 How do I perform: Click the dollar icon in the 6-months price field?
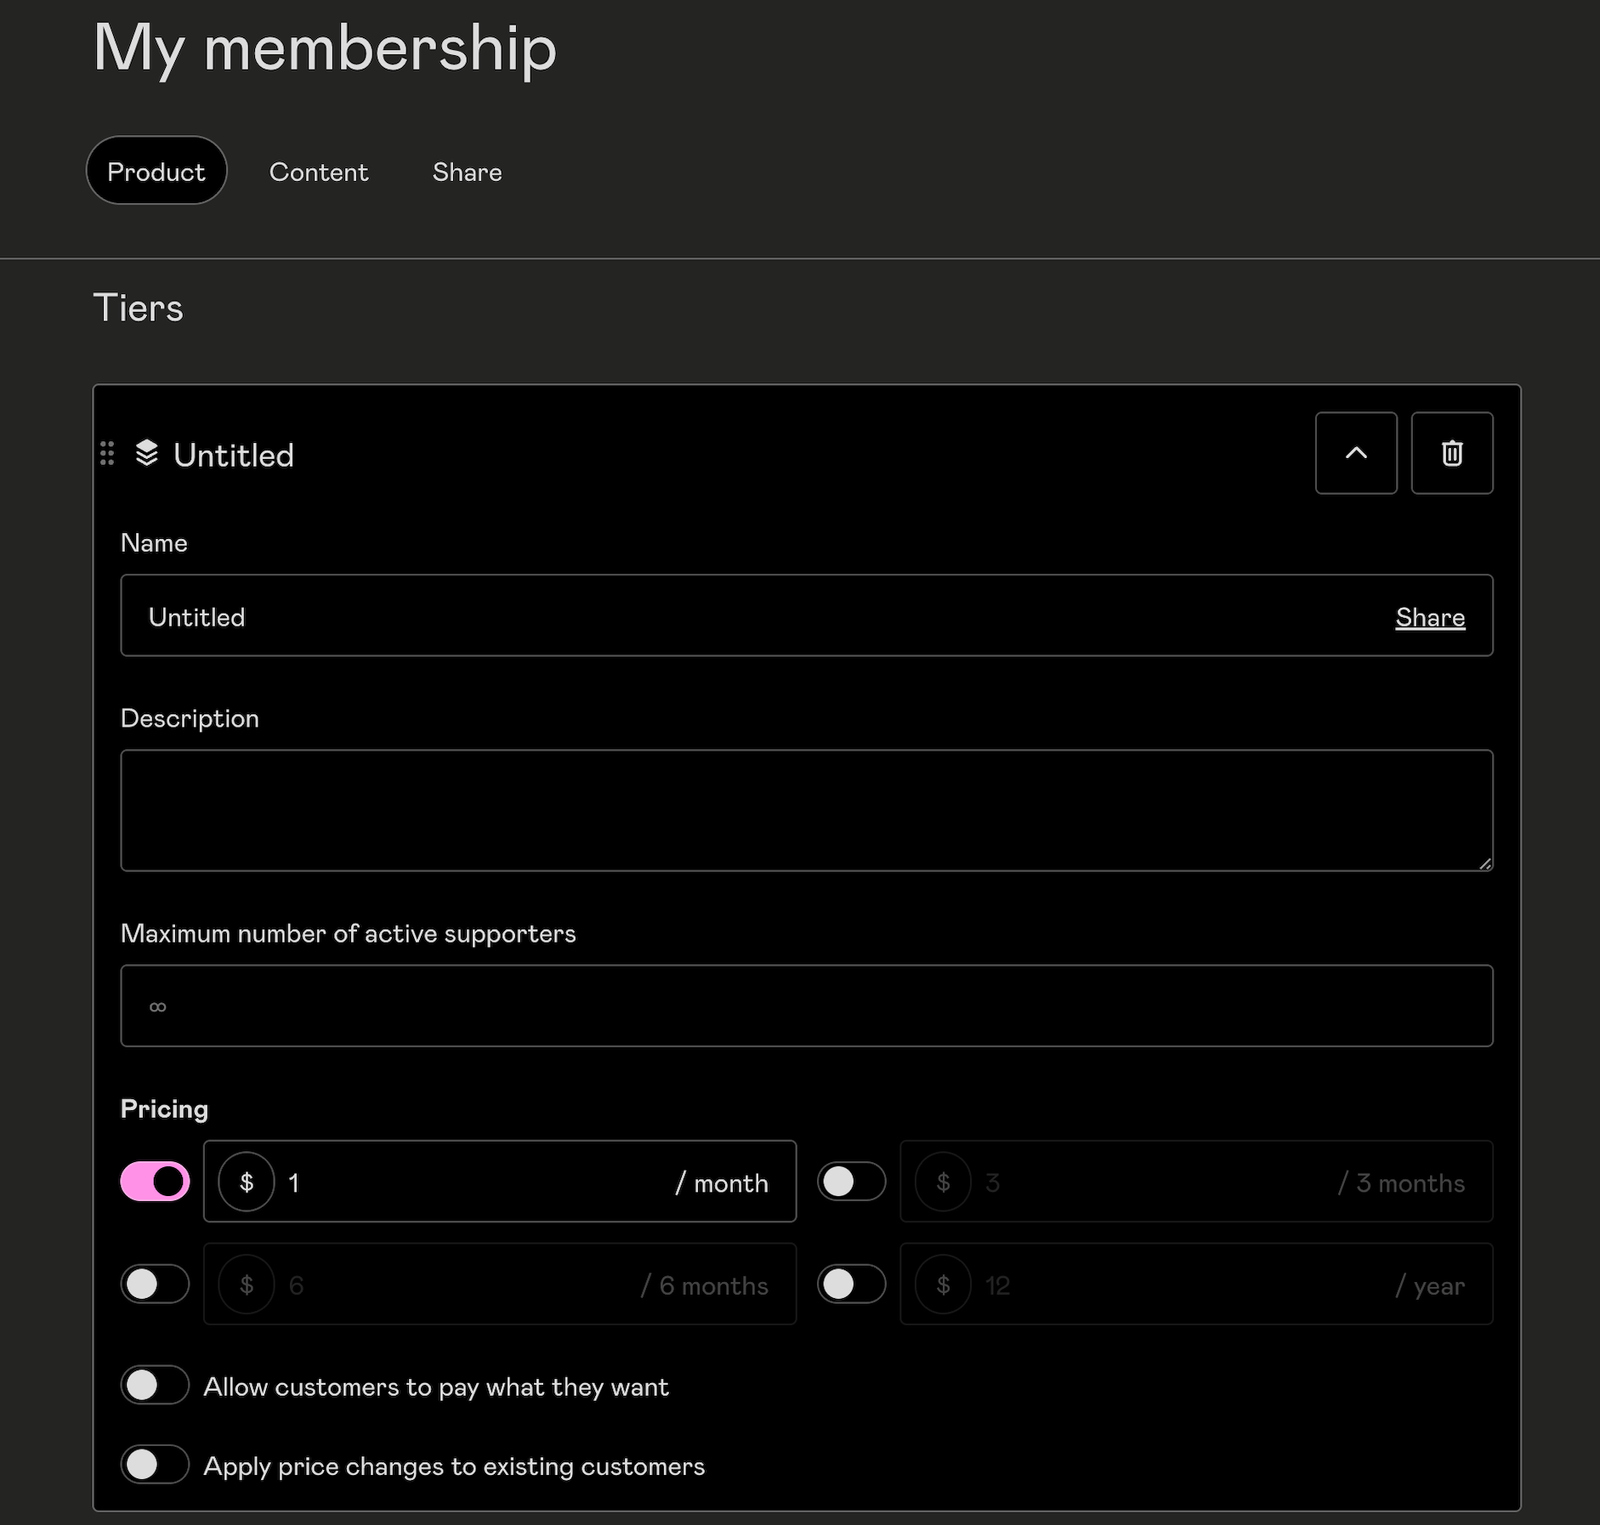pos(246,1285)
